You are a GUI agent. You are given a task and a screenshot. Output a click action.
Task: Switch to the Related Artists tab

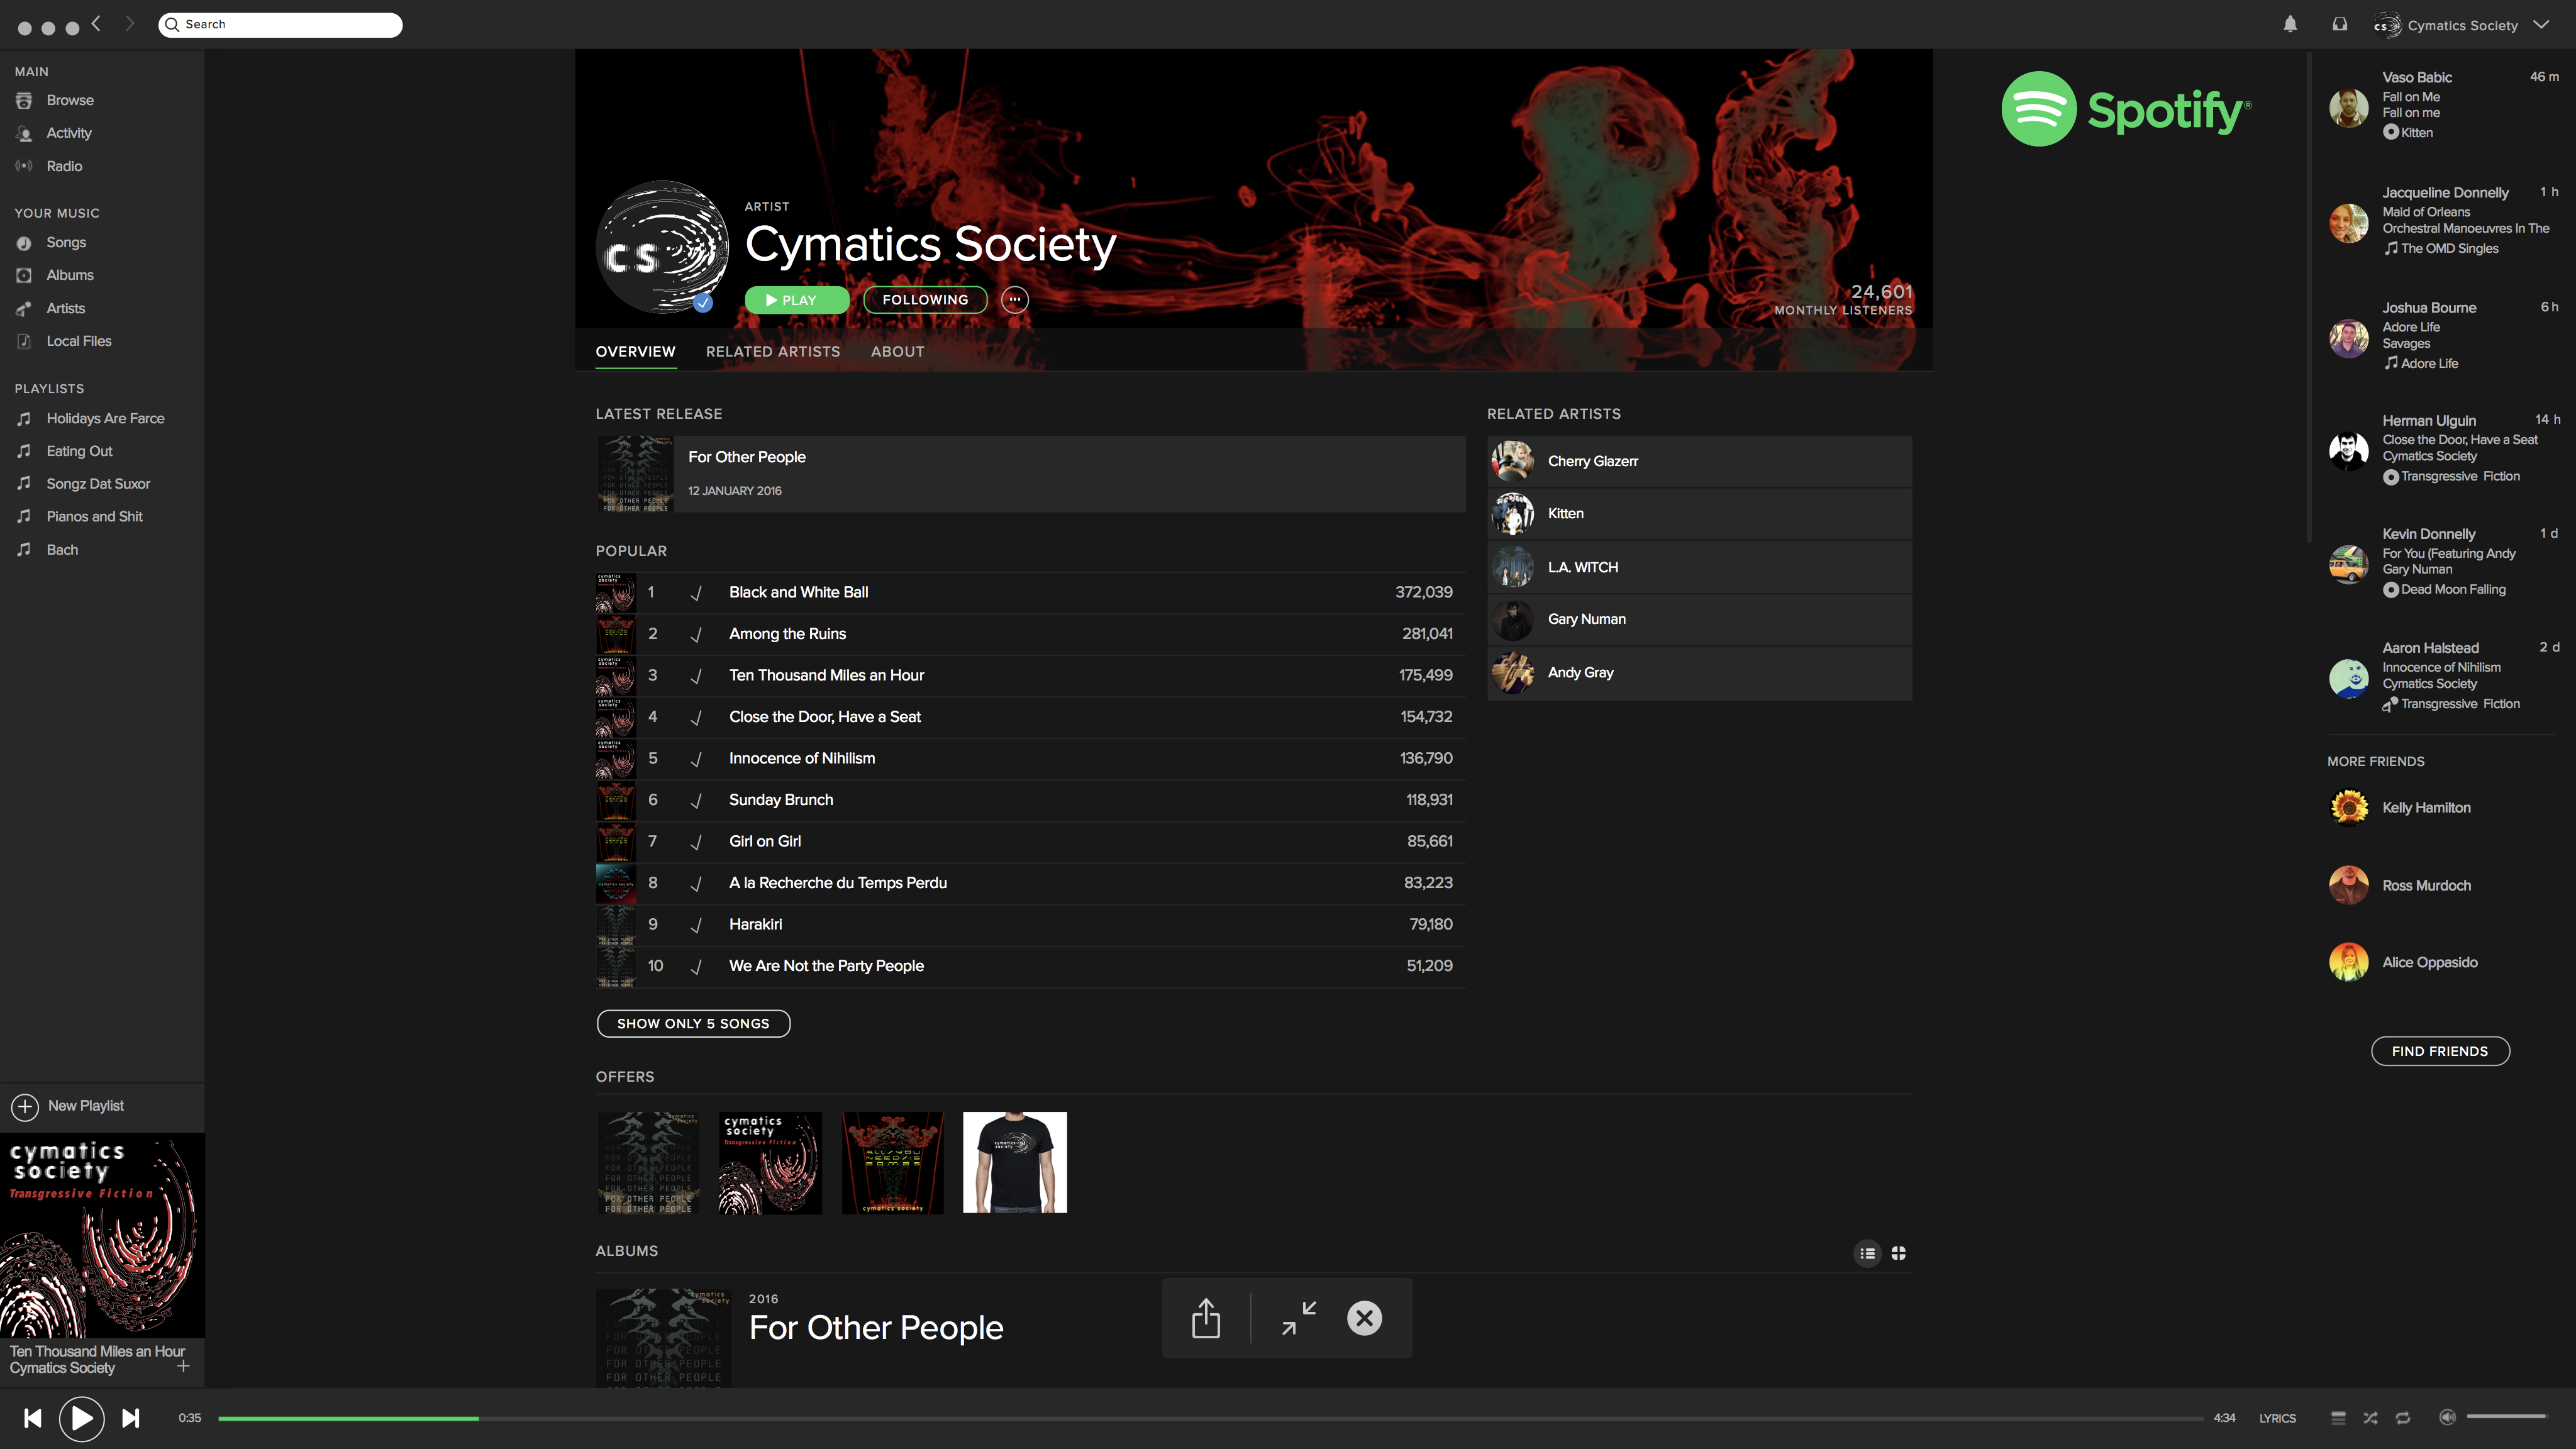[x=773, y=352]
